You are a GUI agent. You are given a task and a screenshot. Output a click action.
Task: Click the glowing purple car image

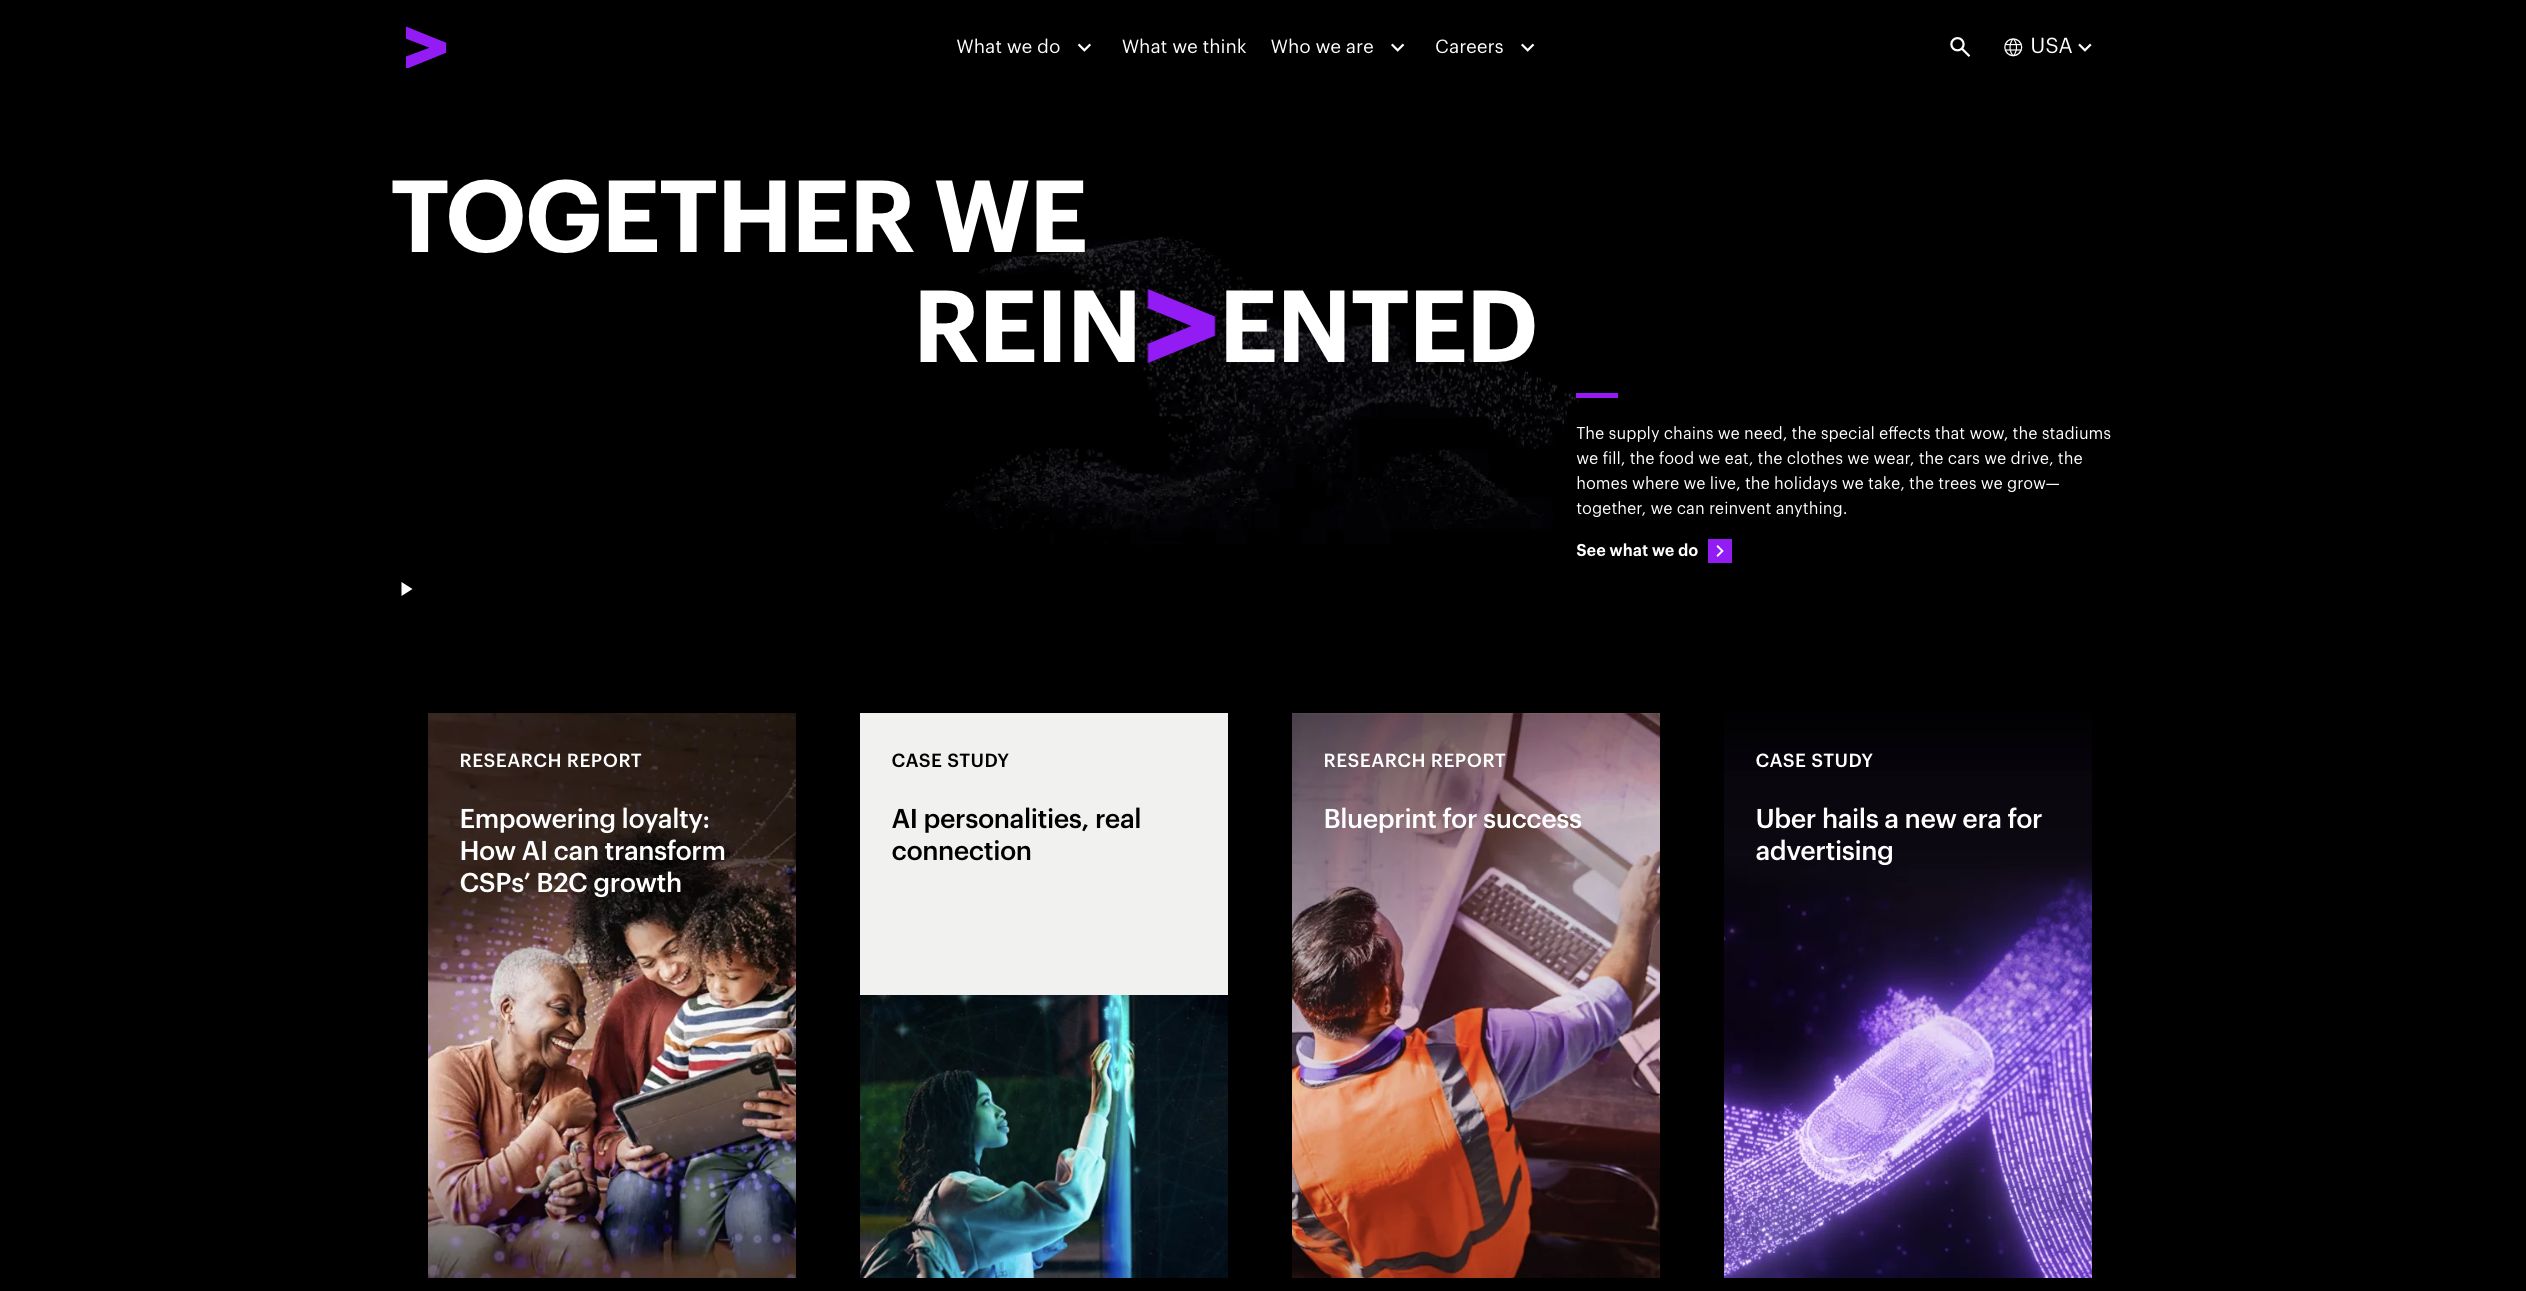click(1908, 1080)
